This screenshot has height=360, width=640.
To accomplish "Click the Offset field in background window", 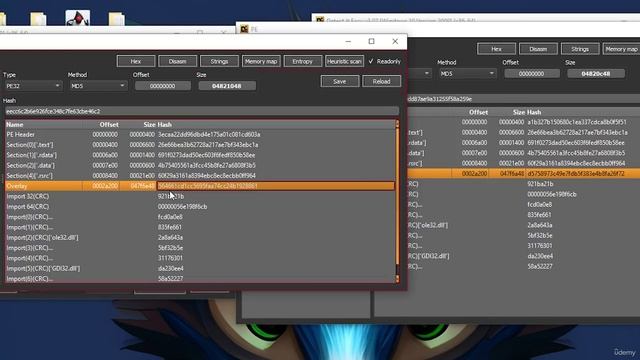I will point(531,73).
